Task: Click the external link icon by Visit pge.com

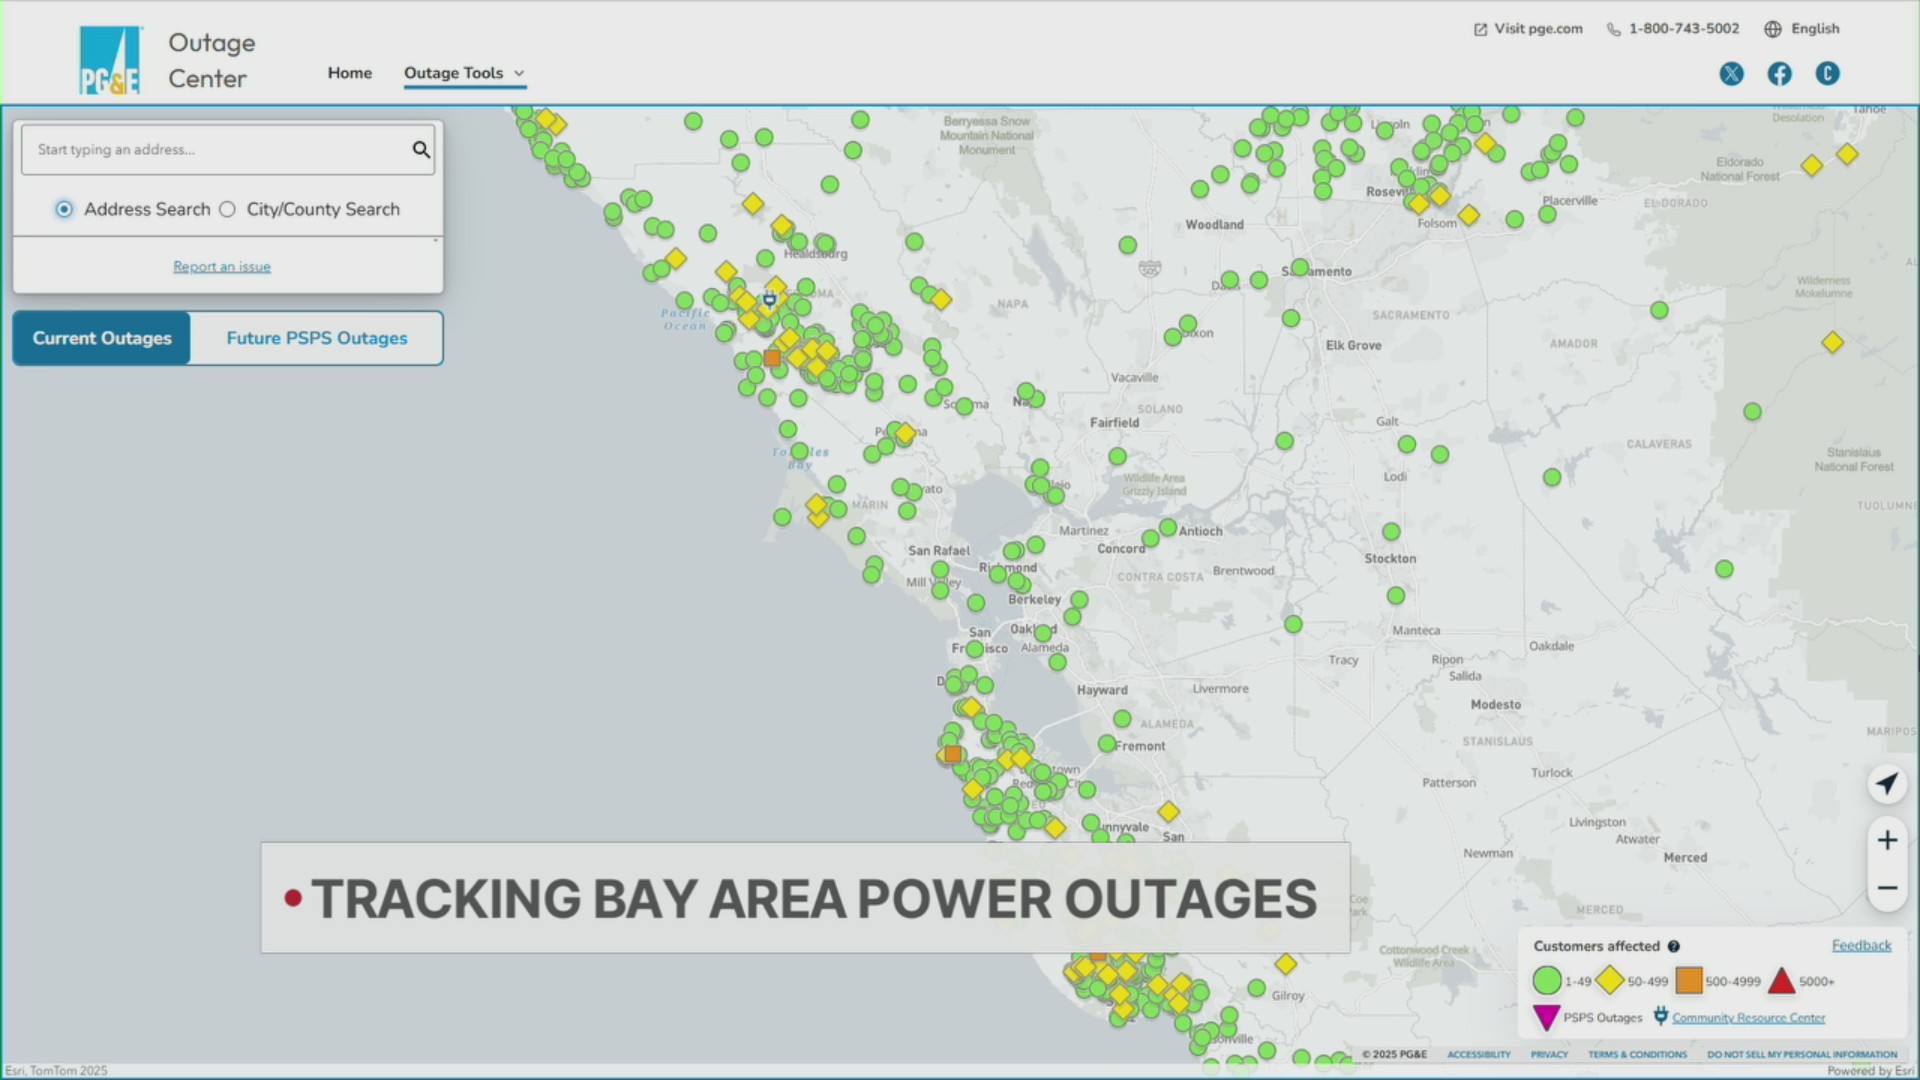Action: pyautogui.click(x=1480, y=29)
